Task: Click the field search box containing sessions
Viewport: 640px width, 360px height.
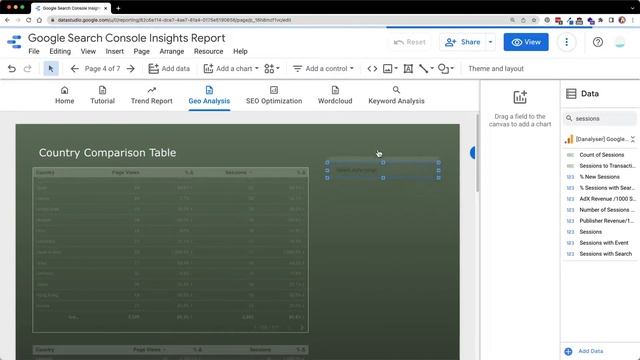Action: tap(599, 118)
